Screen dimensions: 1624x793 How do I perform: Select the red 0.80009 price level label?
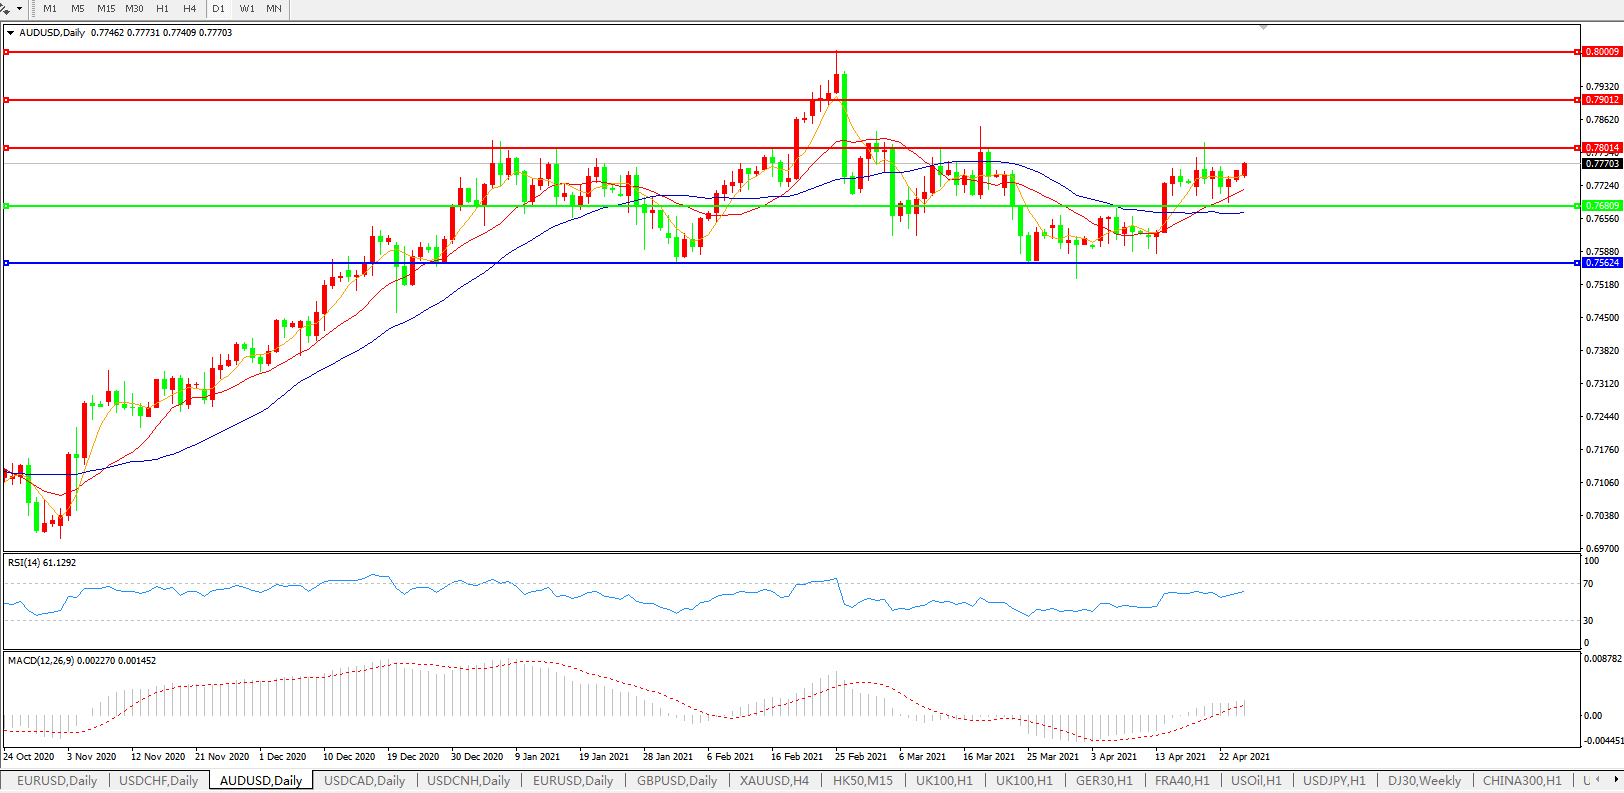tap(1602, 52)
